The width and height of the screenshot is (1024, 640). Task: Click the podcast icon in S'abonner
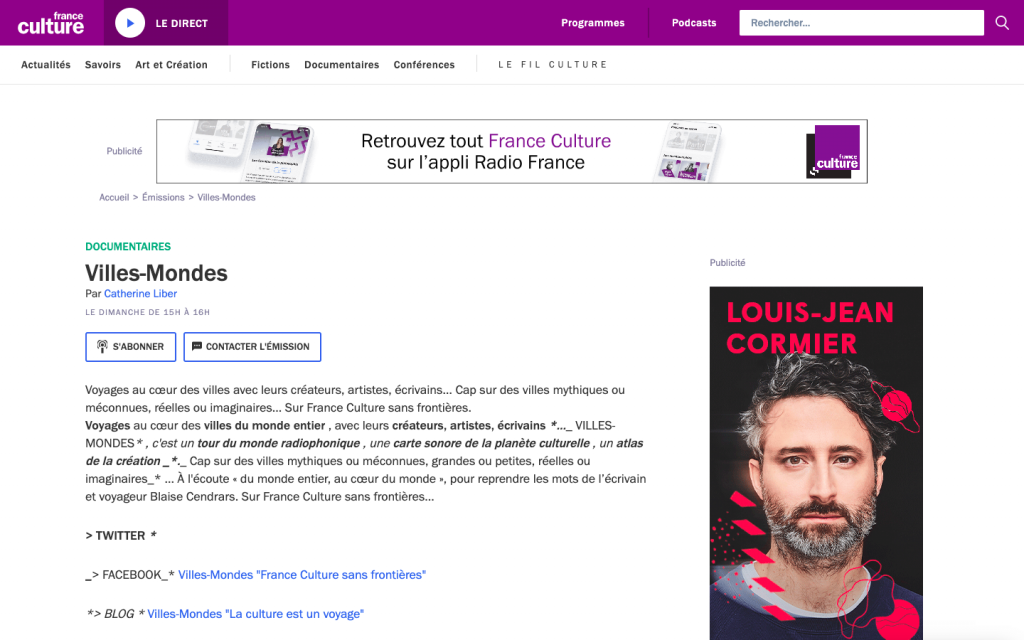click(102, 347)
